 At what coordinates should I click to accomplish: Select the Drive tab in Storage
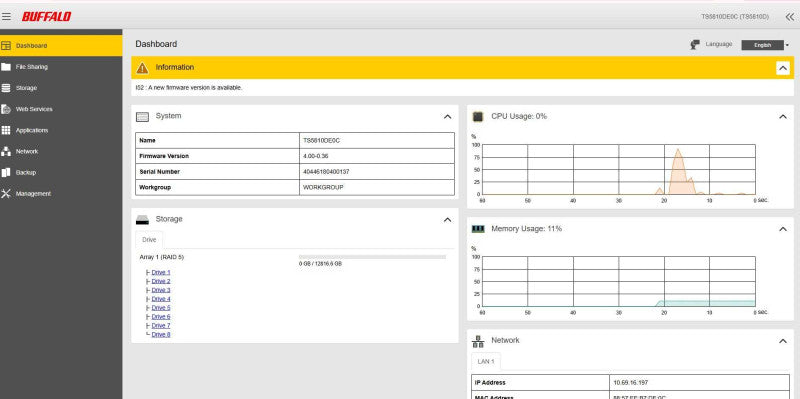[149, 240]
